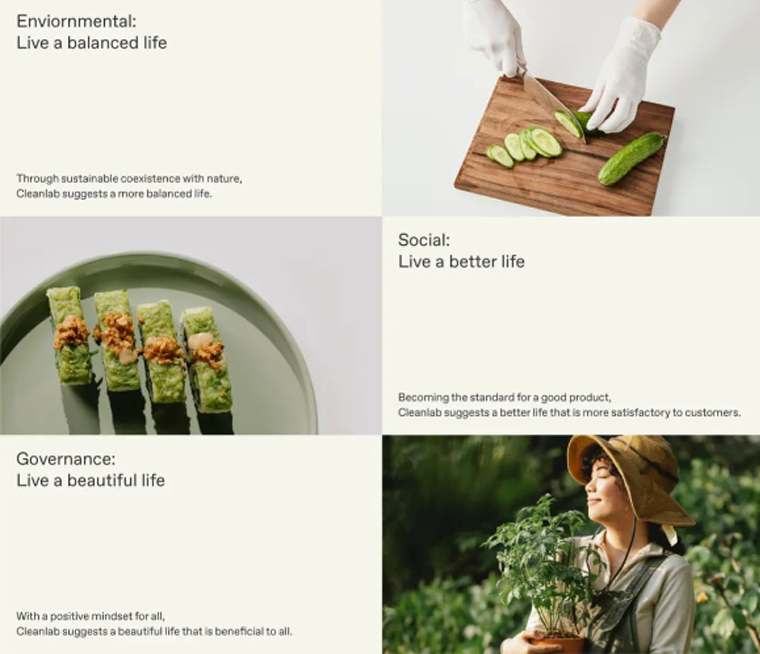Select 'With a positive mindset for all' line
This screenshot has height=654, width=760.
91,616
